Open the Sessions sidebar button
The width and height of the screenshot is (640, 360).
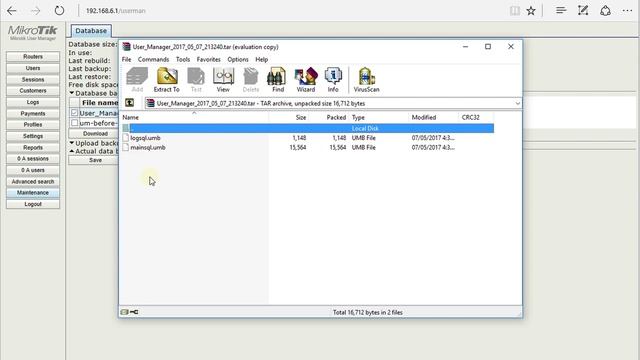pos(33,80)
